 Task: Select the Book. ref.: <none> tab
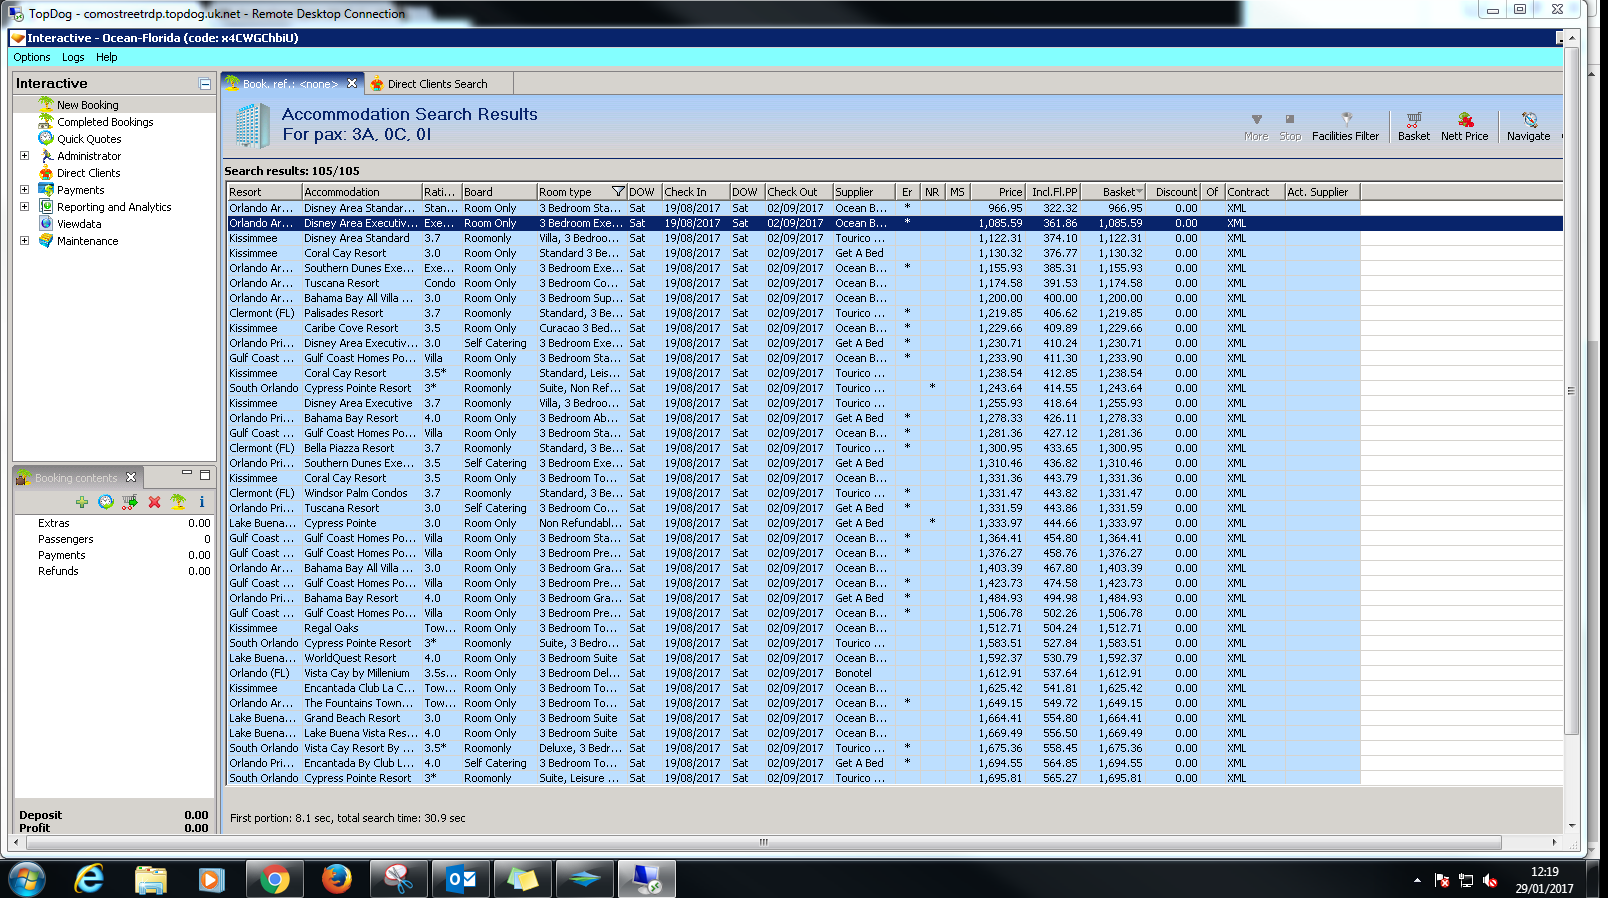click(x=290, y=84)
